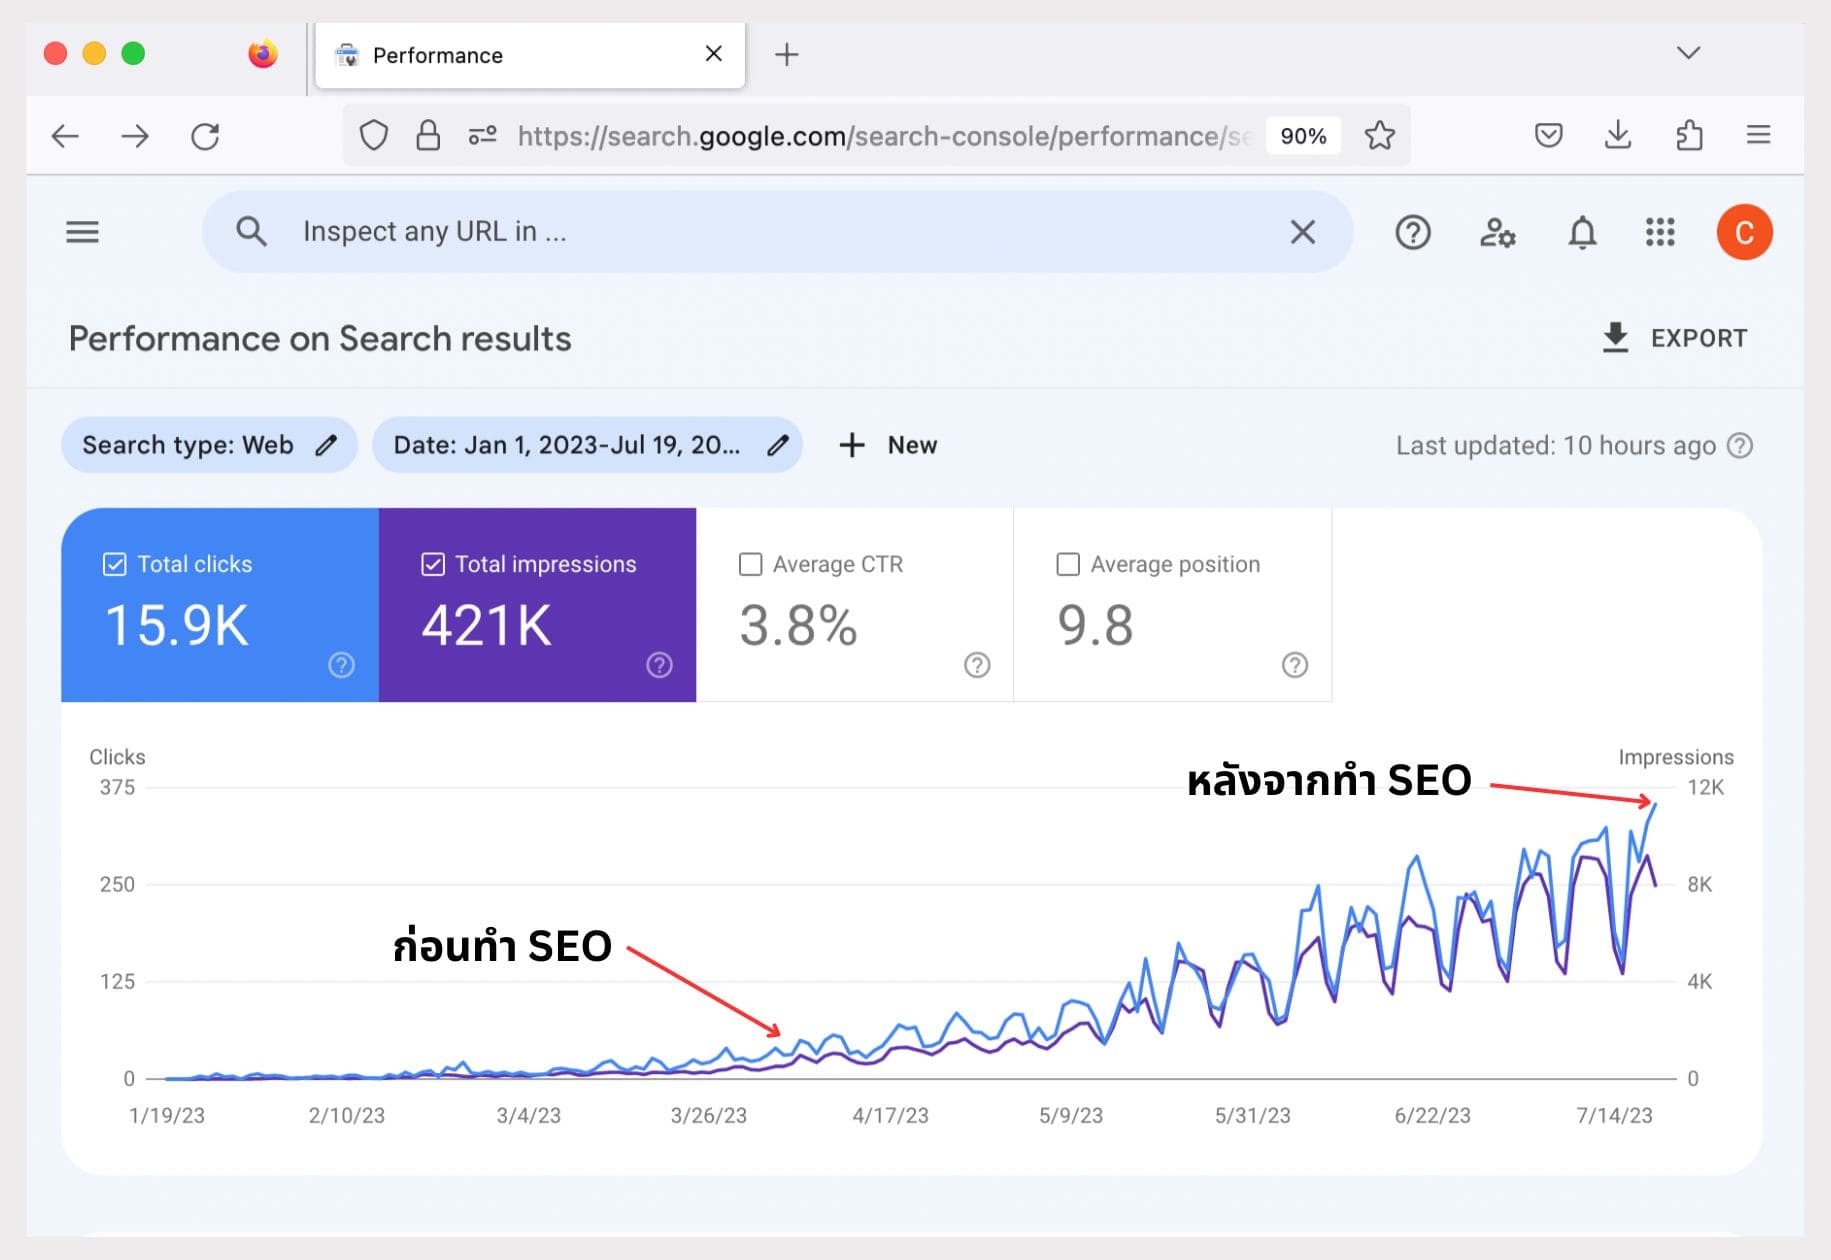Select the Average CTR 3.8% card
Screen dimensions: 1831x1260
(x=855, y=605)
